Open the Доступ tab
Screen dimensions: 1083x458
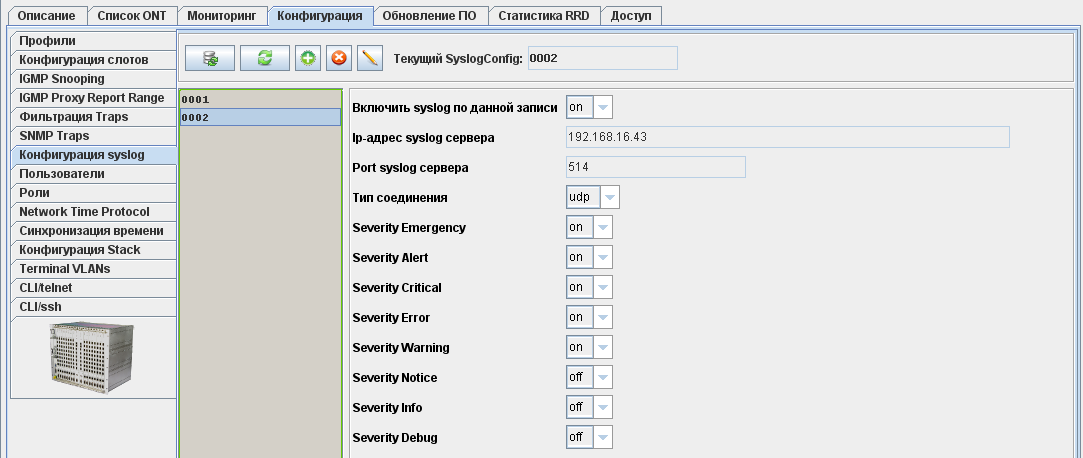[x=631, y=16]
